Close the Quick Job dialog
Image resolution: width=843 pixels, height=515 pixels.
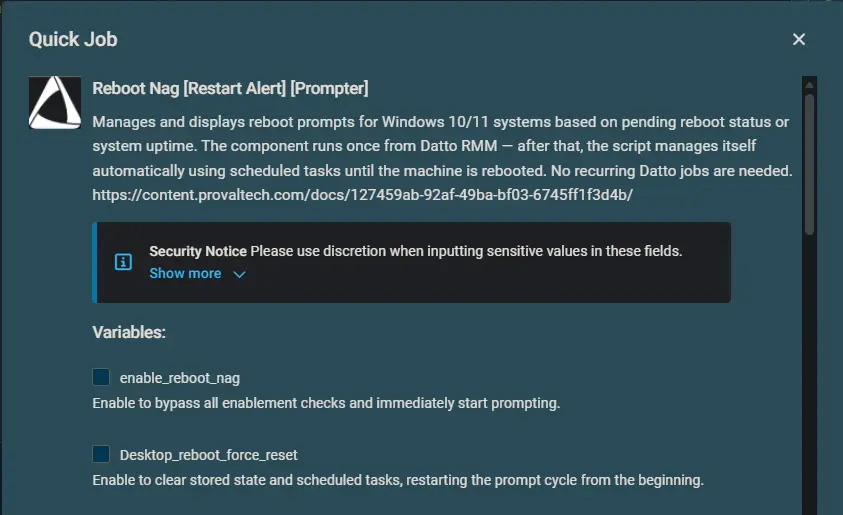tap(798, 39)
